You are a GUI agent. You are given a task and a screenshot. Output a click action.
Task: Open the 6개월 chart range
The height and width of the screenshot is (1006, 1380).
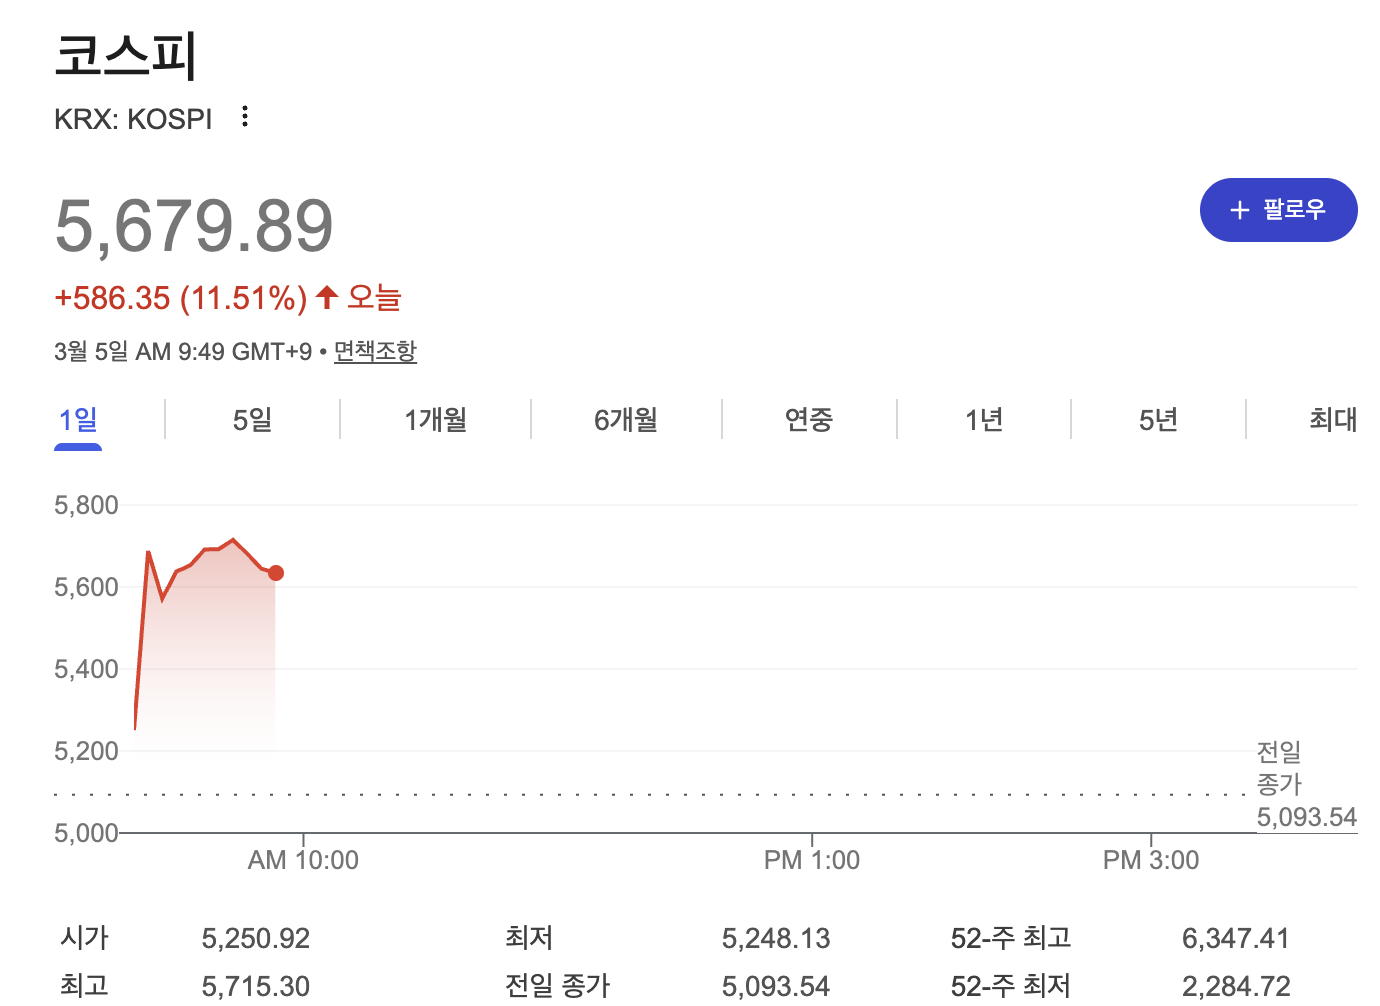626,420
